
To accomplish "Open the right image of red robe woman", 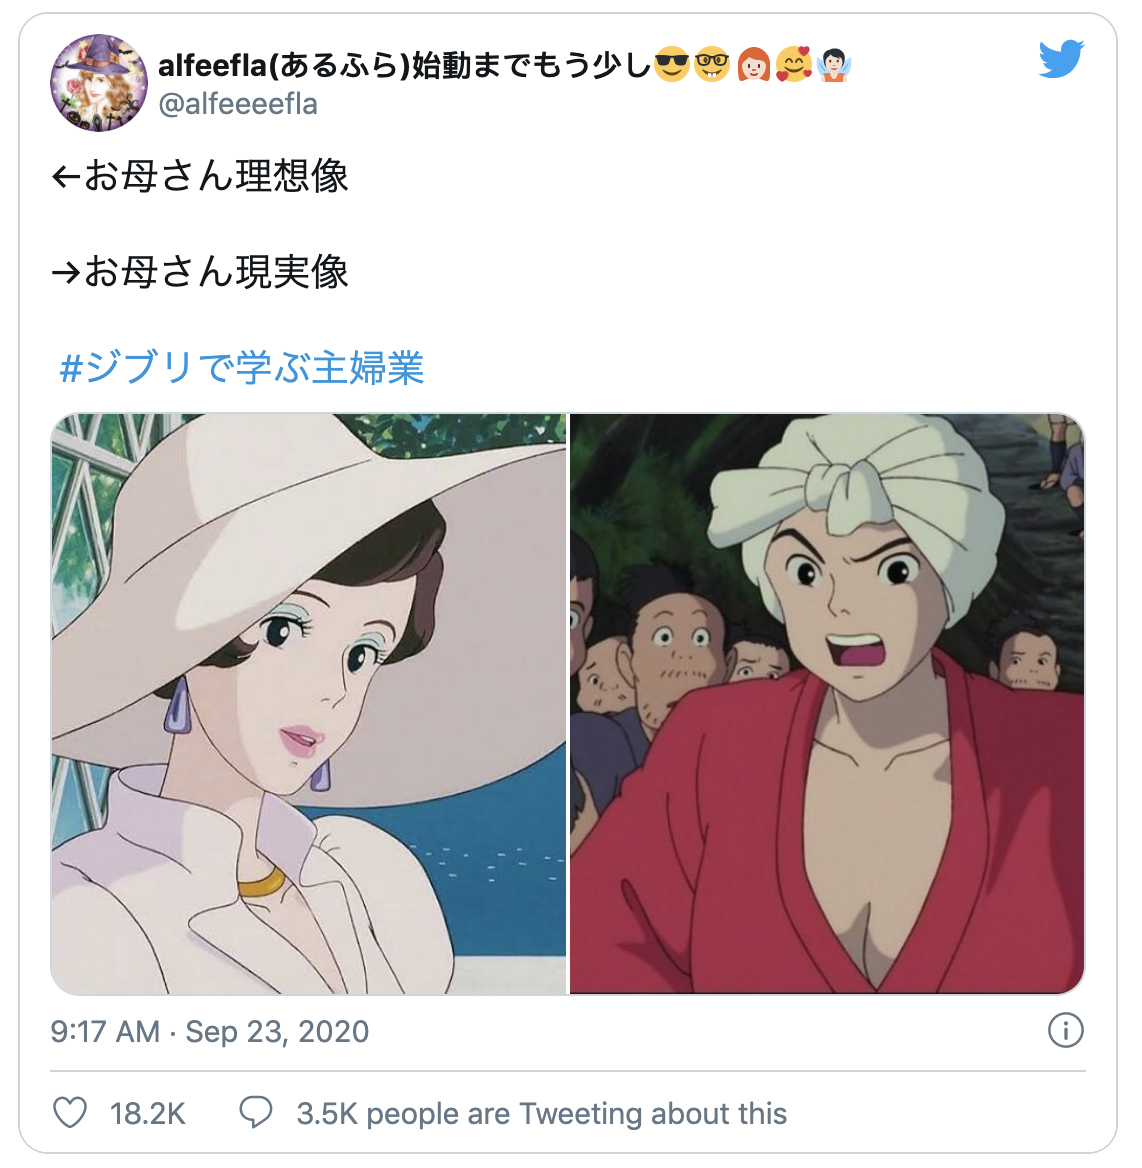I will (827, 704).
